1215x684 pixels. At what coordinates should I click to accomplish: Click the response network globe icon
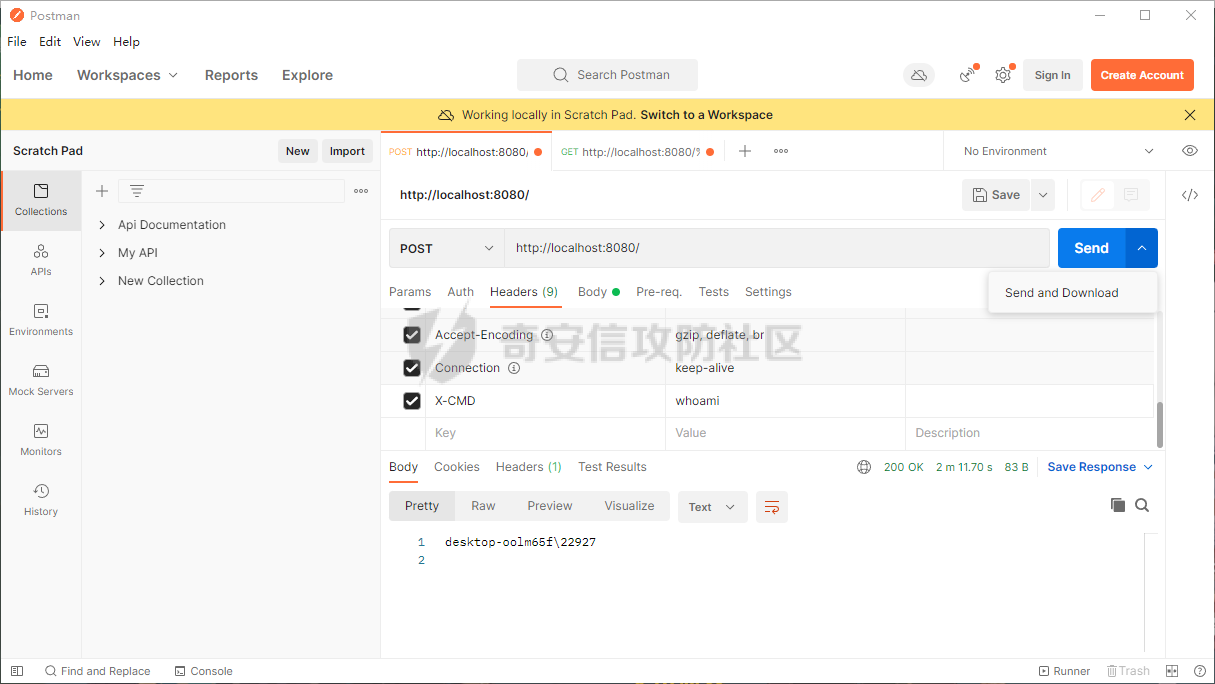[864, 467]
